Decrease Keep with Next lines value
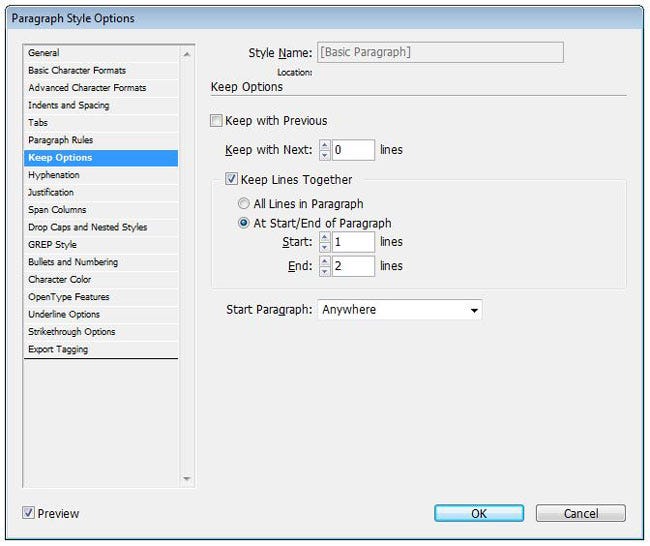 tap(325, 155)
